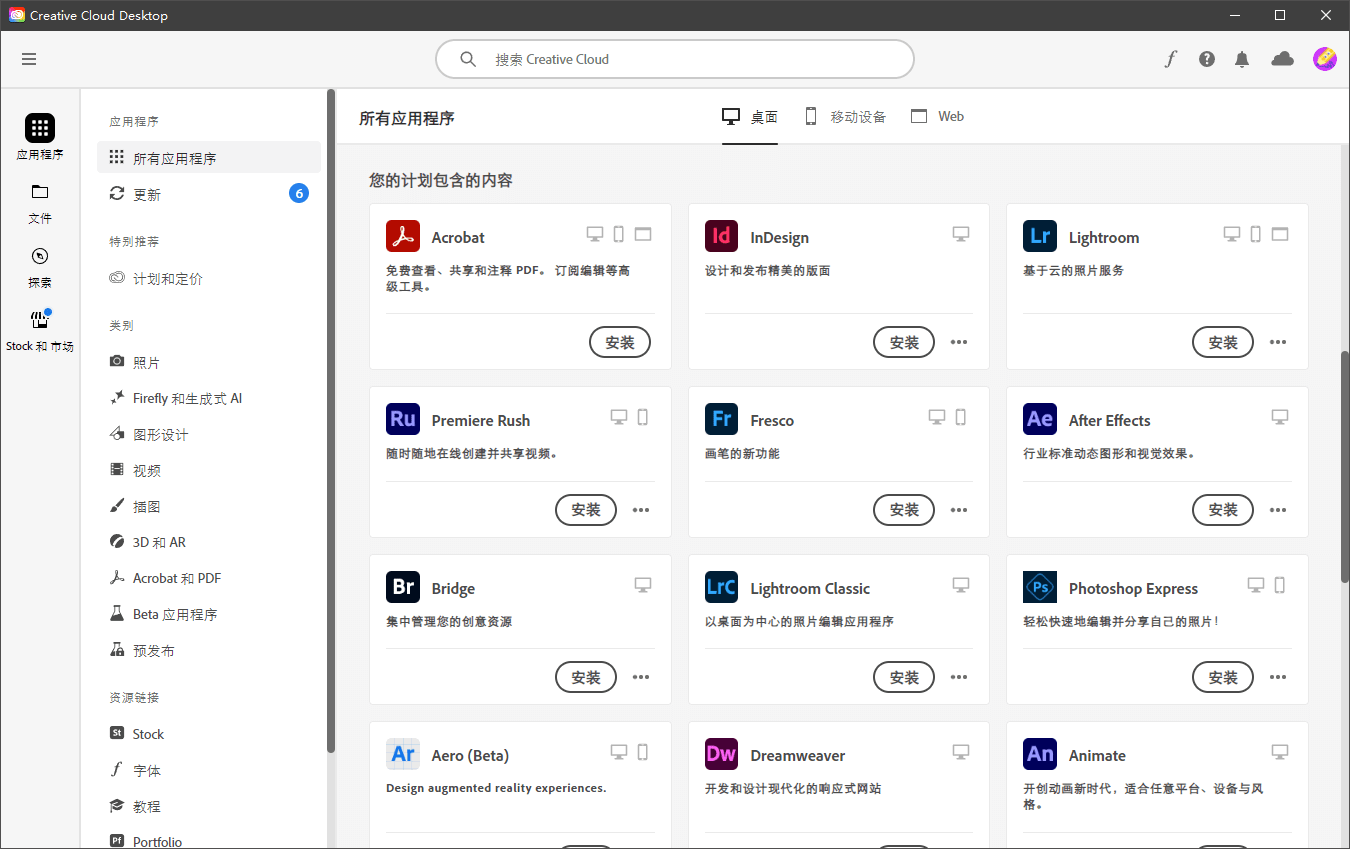Click the Acrobat app icon
The height and width of the screenshot is (849, 1350).
click(x=403, y=236)
